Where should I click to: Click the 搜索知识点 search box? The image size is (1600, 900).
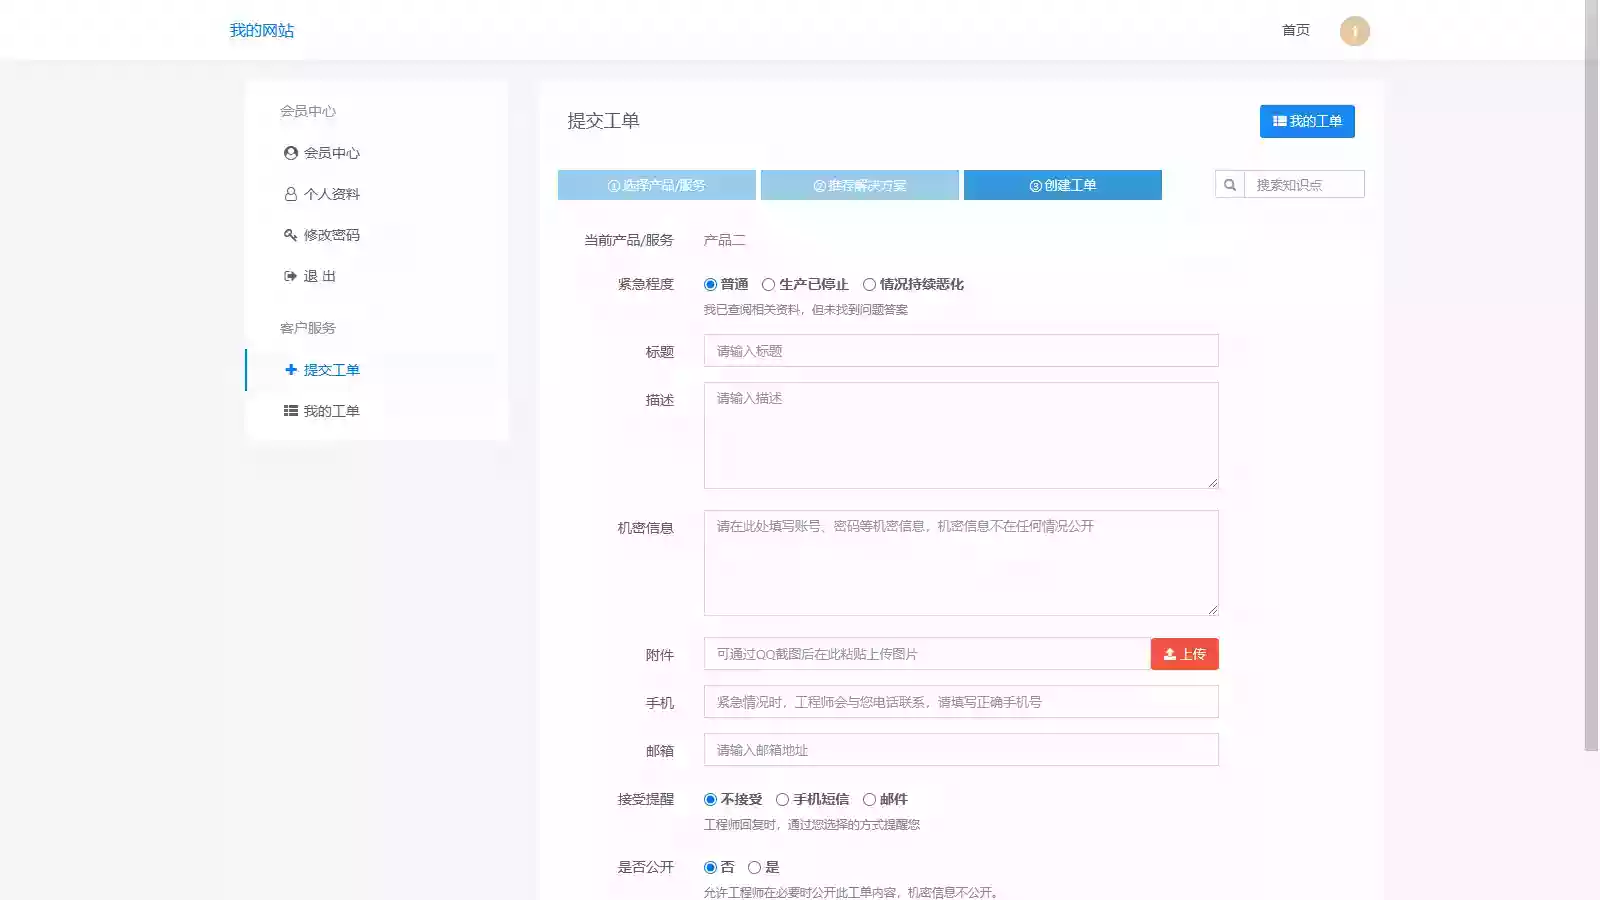coord(1303,184)
